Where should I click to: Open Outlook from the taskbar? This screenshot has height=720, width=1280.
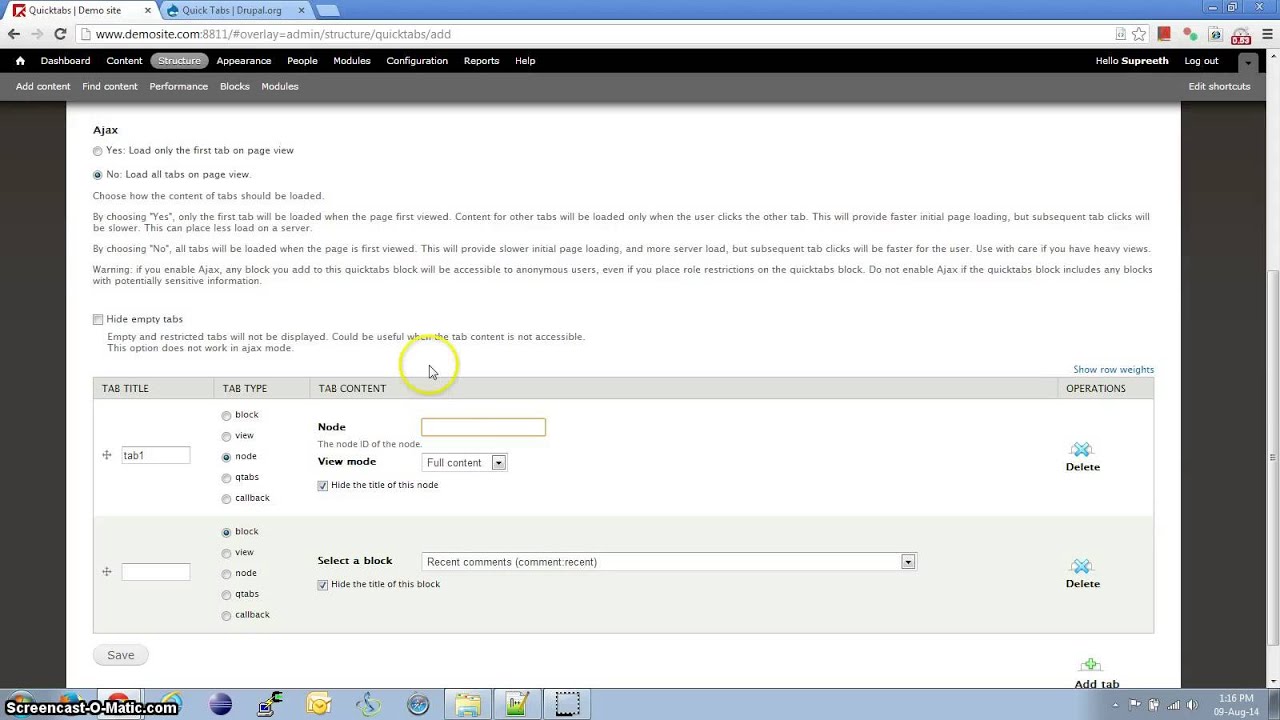coord(319,705)
